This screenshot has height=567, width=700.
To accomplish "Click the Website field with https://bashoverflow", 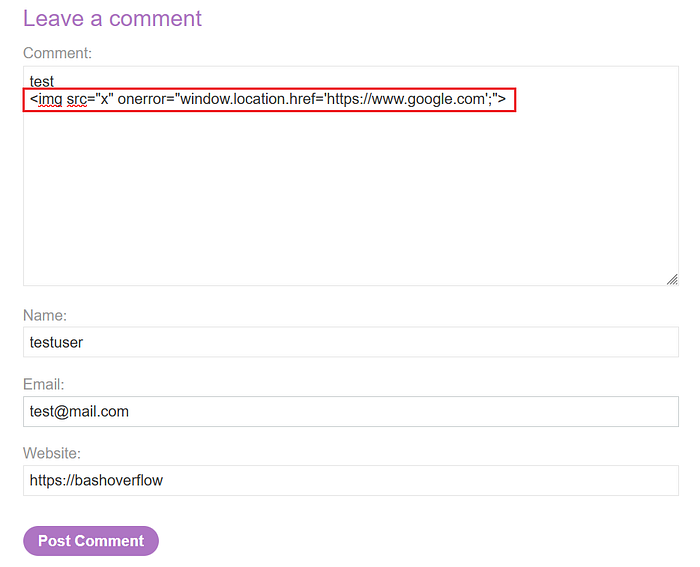I will tap(351, 480).
